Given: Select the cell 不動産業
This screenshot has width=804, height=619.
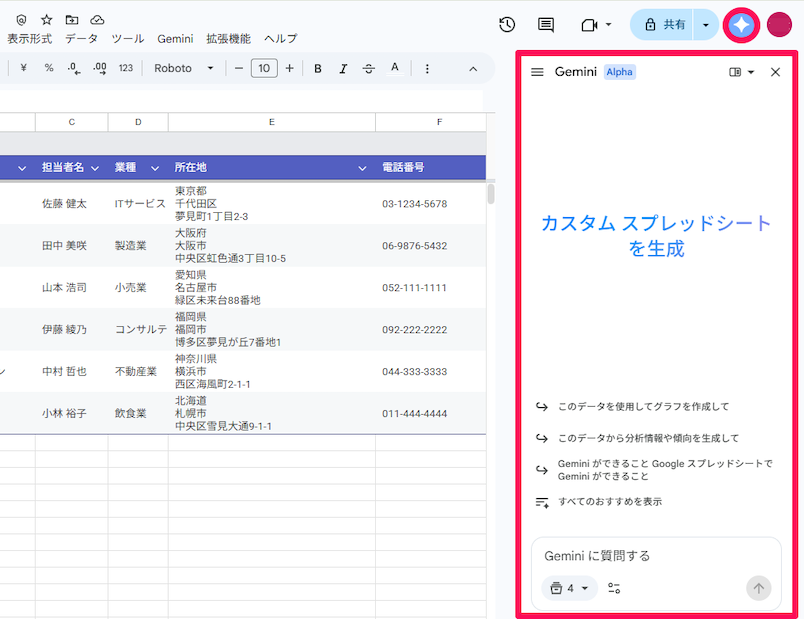Looking at the screenshot, I should coord(138,371).
